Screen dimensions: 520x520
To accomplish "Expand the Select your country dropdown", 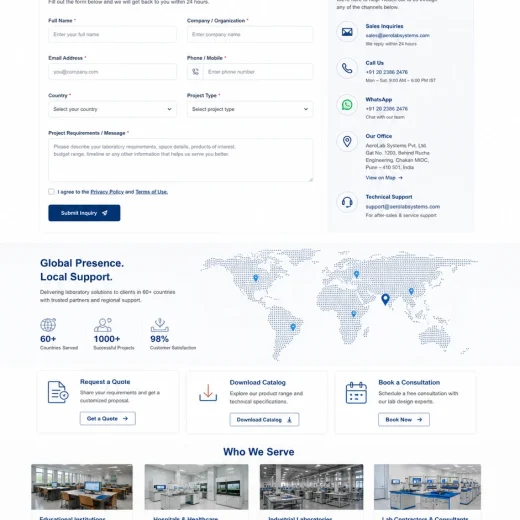I will [112, 109].
